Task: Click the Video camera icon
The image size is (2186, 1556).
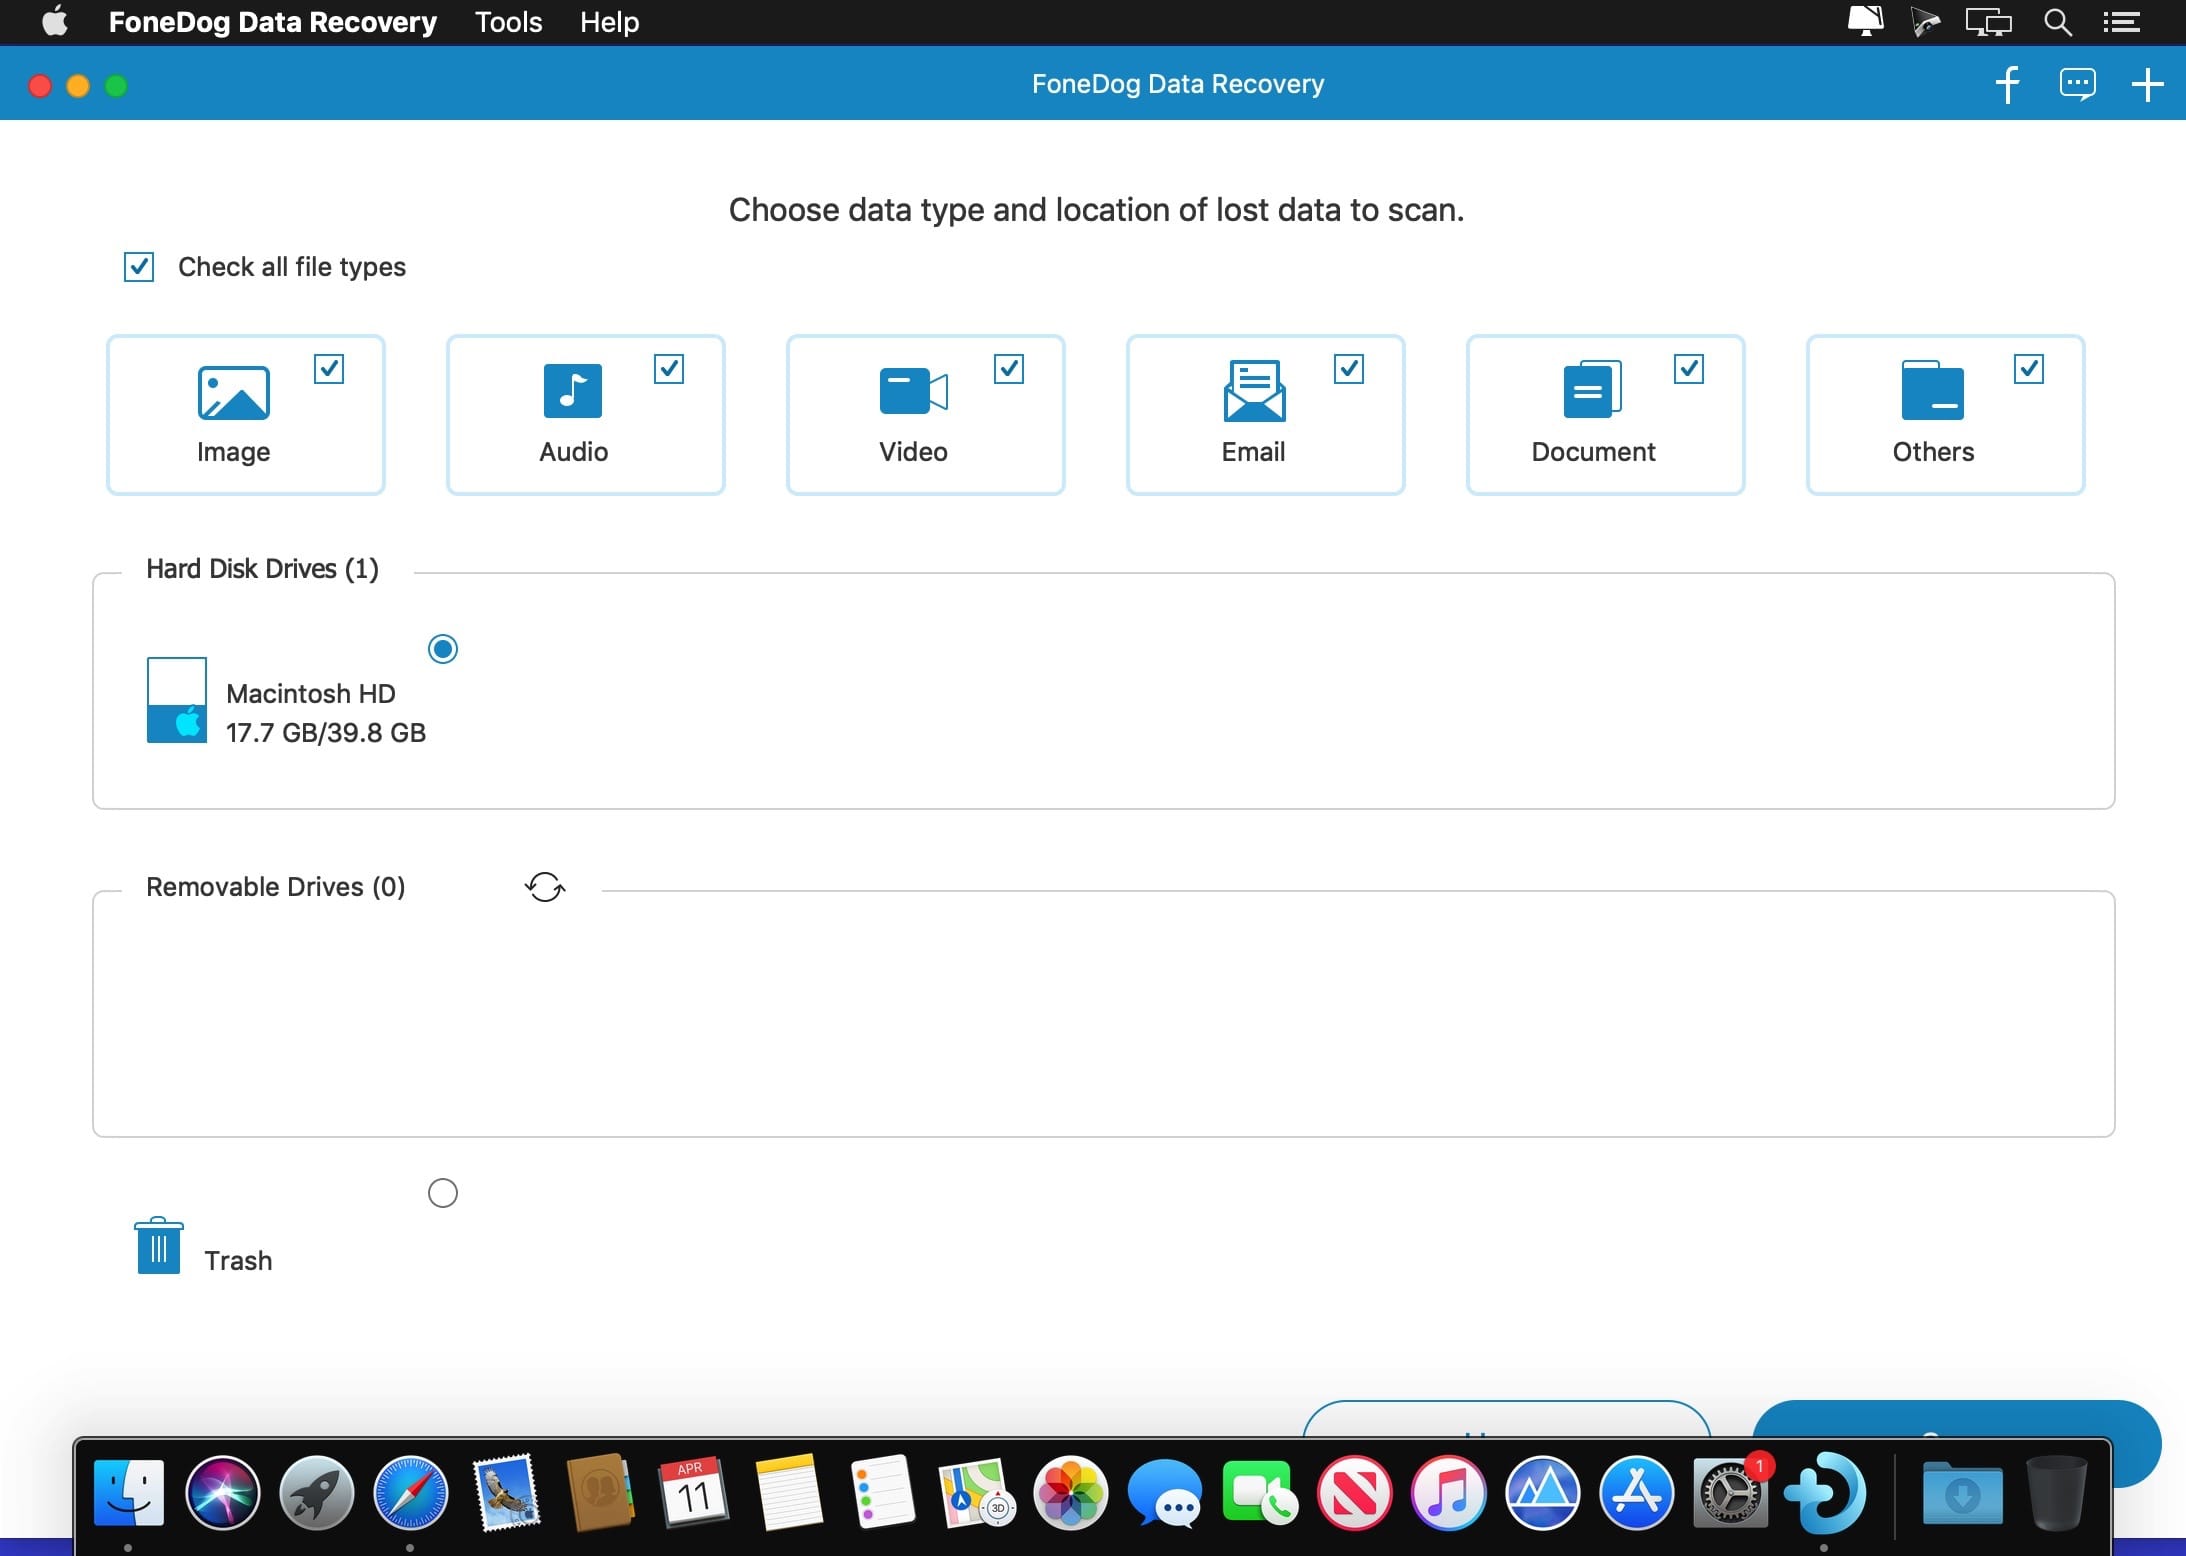Action: click(913, 391)
